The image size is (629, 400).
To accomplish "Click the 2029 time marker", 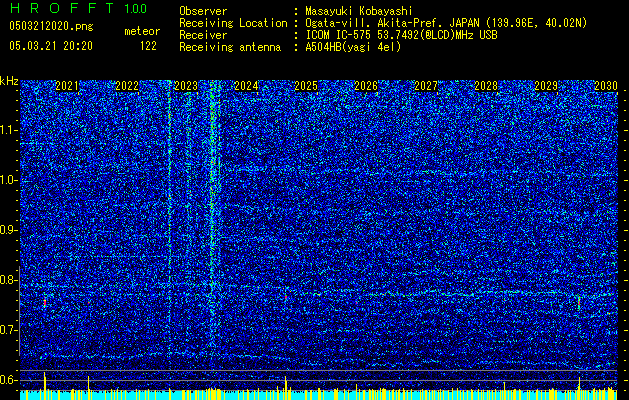I will click(x=546, y=86).
